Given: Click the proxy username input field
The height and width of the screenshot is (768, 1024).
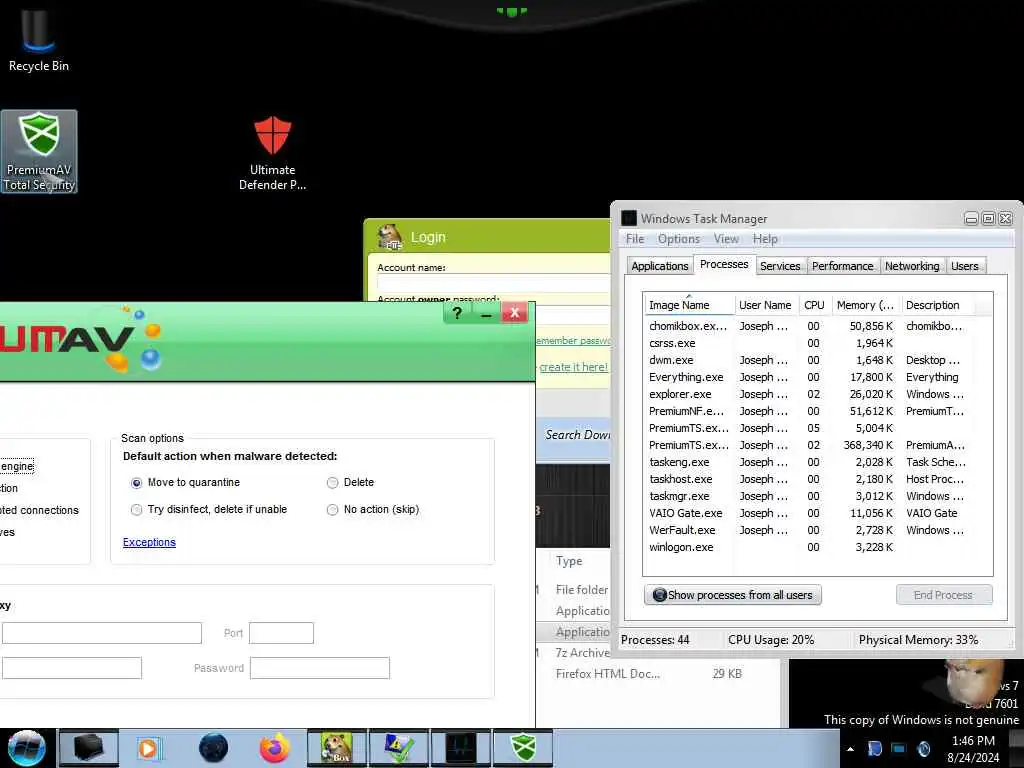Looking at the screenshot, I should point(71,668).
